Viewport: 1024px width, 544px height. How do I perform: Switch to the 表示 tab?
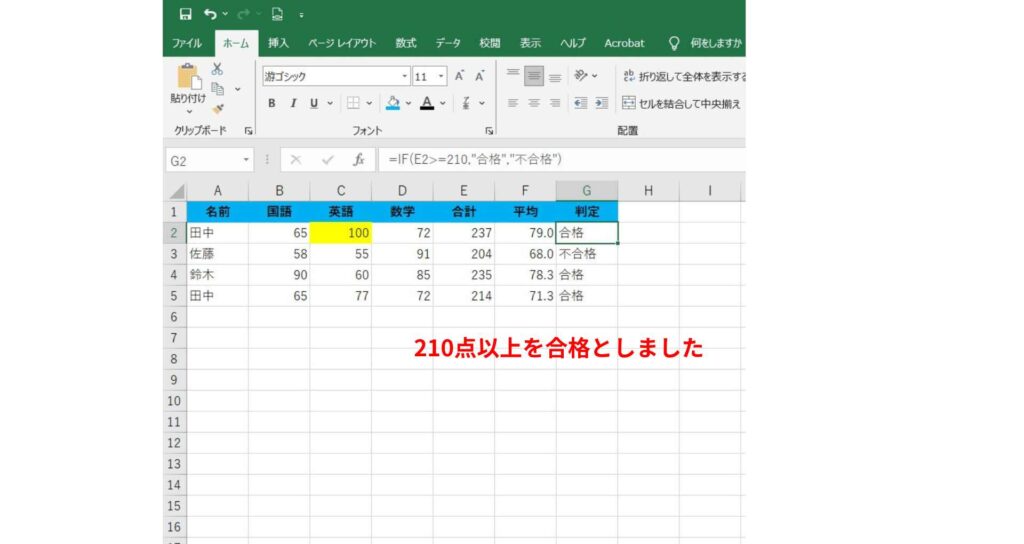click(530, 43)
